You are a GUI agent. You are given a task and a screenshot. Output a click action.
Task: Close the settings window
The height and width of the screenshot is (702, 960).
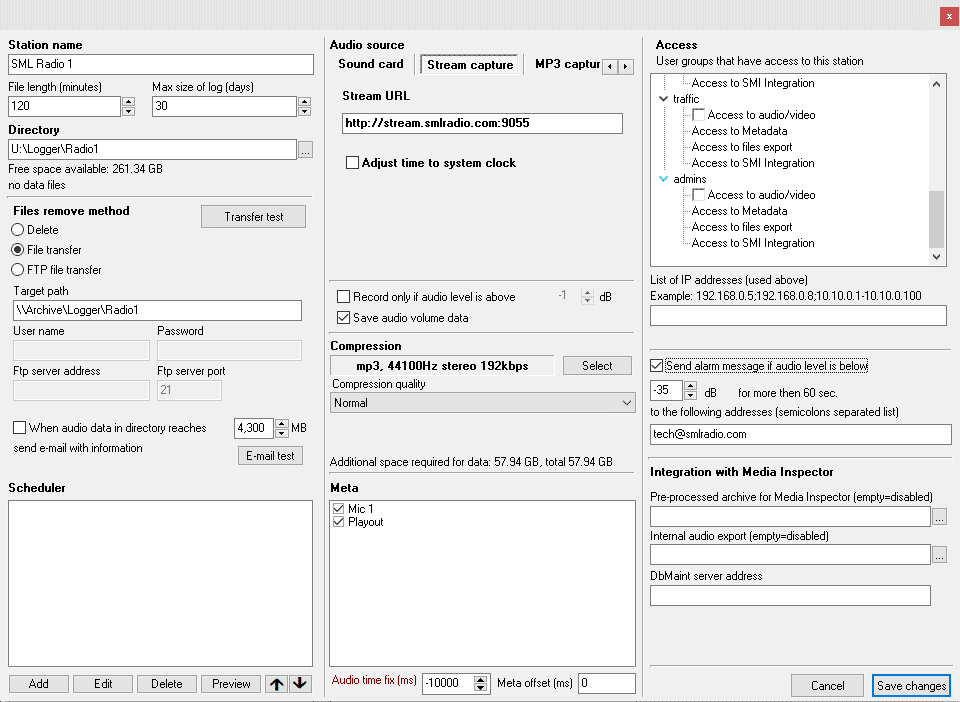949,17
